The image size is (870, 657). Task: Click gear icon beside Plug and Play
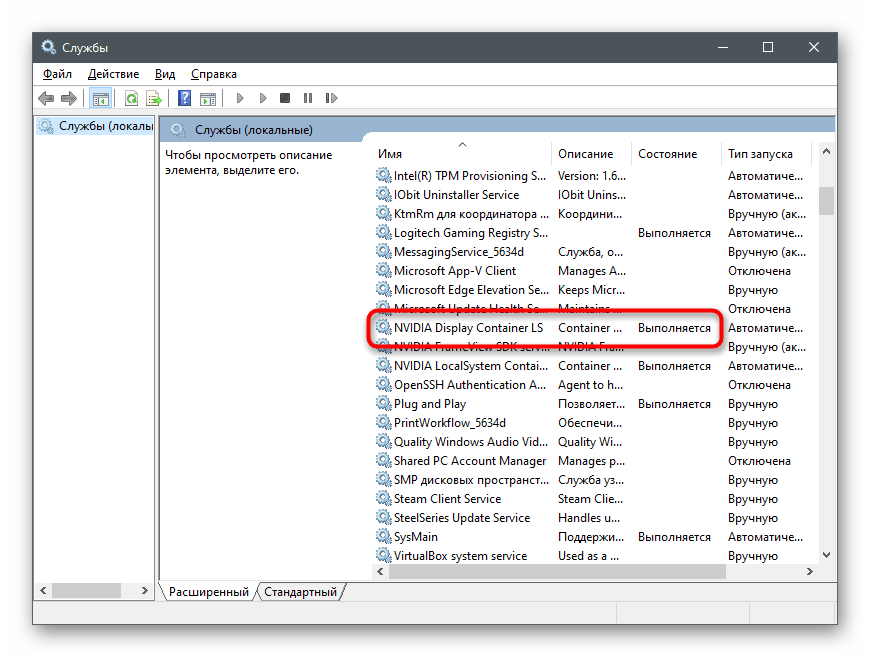point(383,403)
